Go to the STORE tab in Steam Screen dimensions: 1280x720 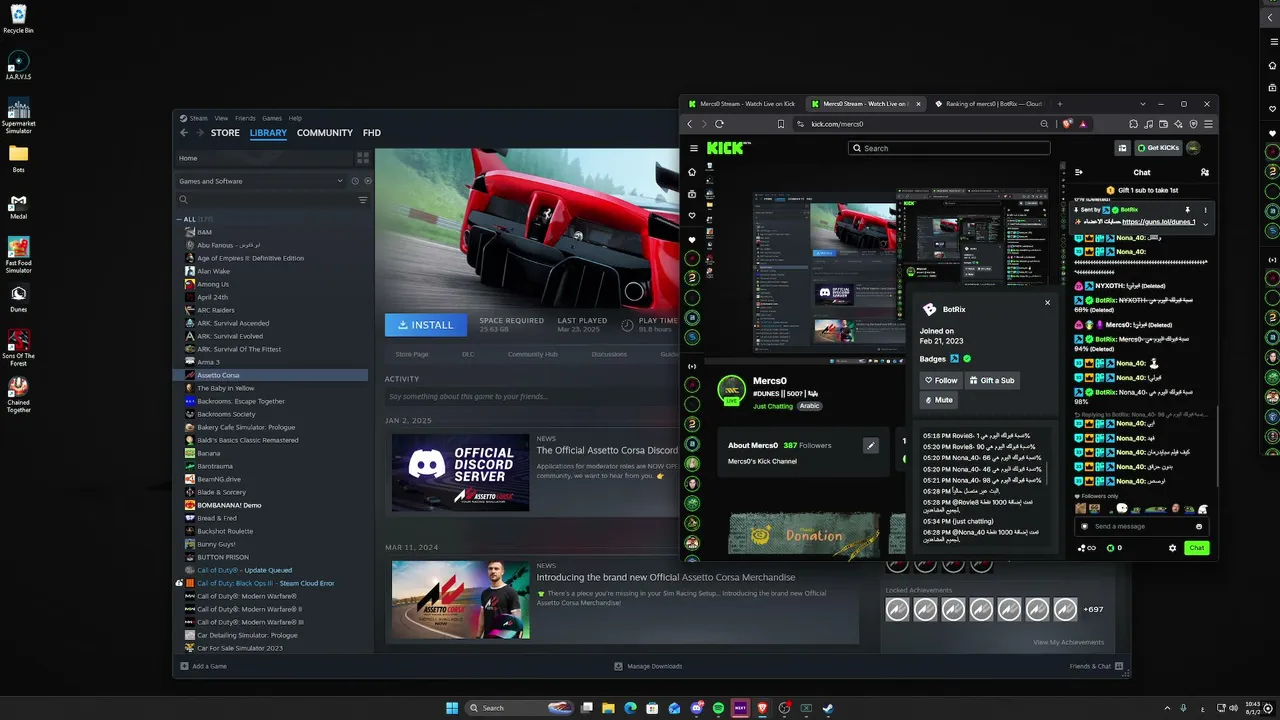225,133
